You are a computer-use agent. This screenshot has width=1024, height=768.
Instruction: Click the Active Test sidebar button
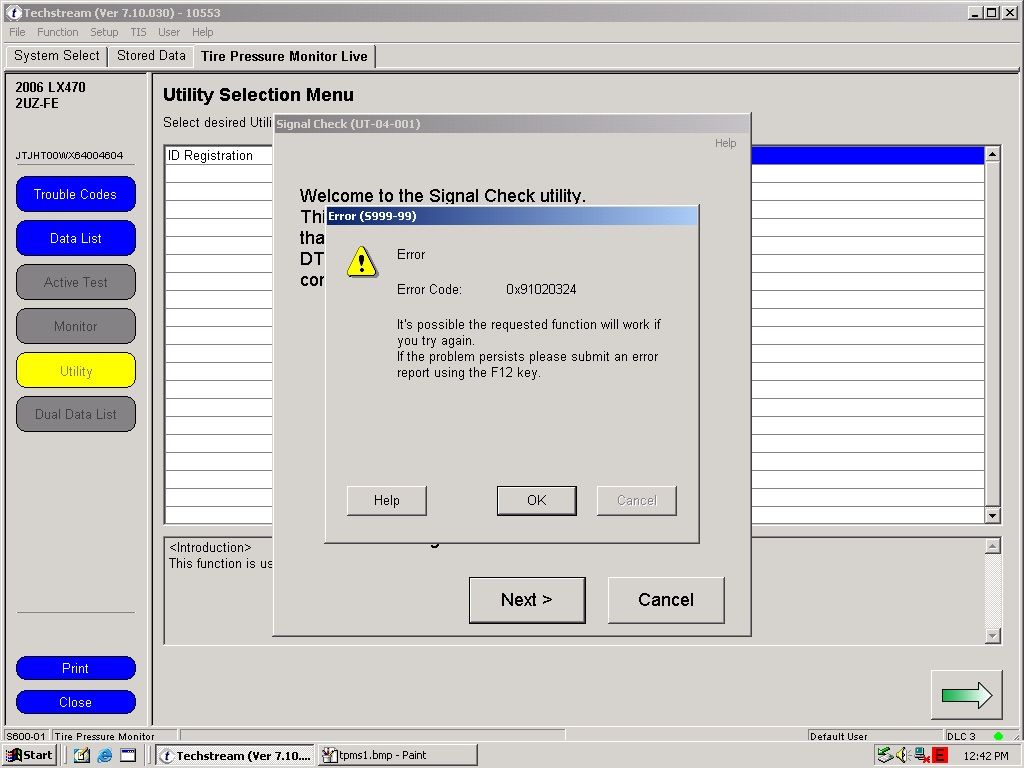click(x=76, y=282)
